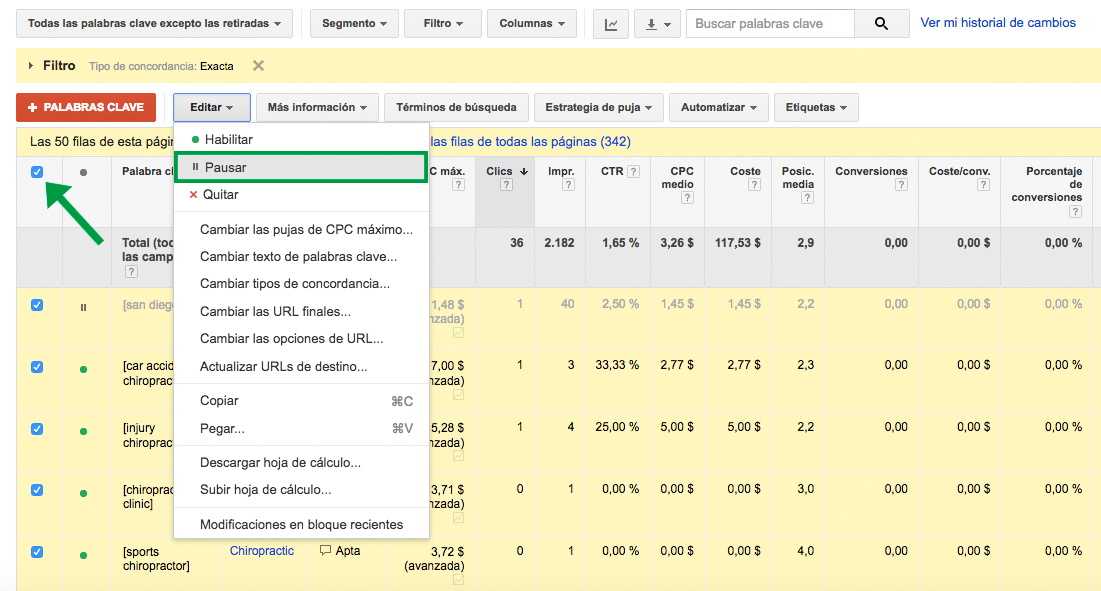Open help icon under Posic. media header
The height and width of the screenshot is (591, 1101).
point(807,198)
